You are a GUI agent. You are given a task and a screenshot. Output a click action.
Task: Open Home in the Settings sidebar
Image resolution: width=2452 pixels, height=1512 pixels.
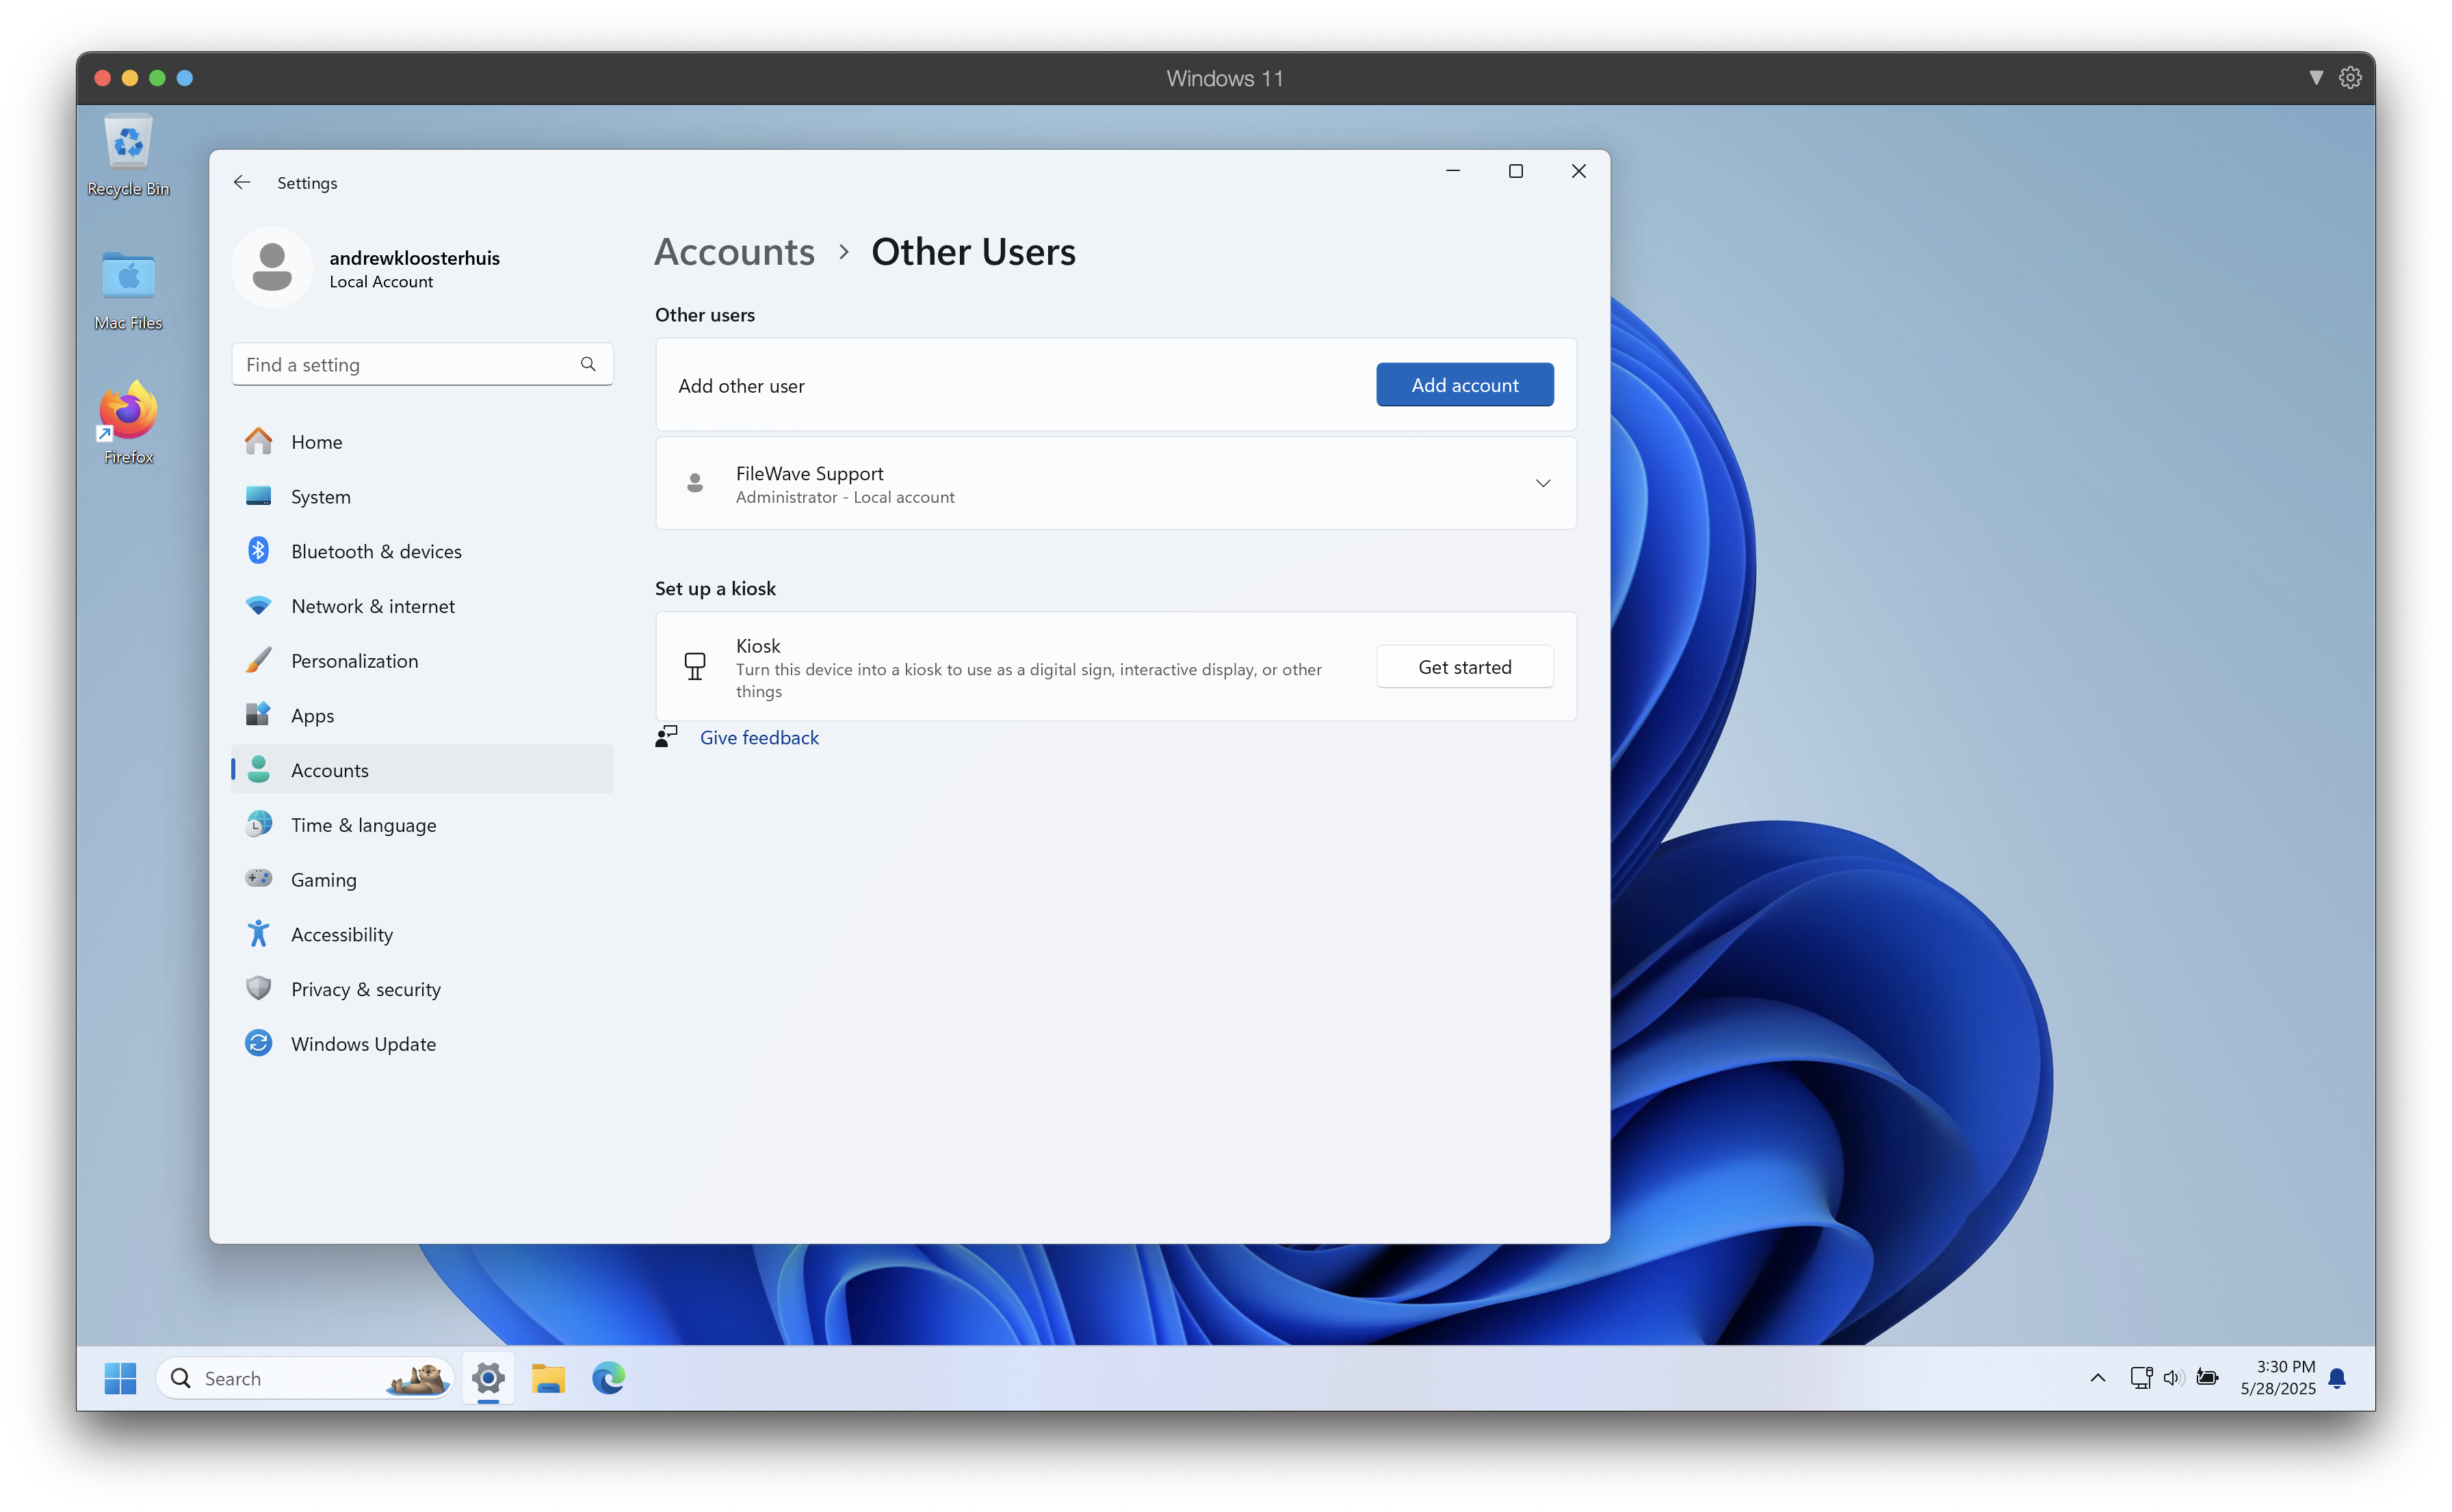422,442
